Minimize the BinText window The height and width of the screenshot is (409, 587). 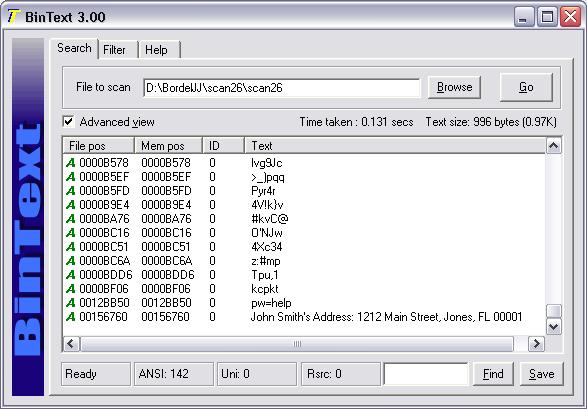(524, 17)
